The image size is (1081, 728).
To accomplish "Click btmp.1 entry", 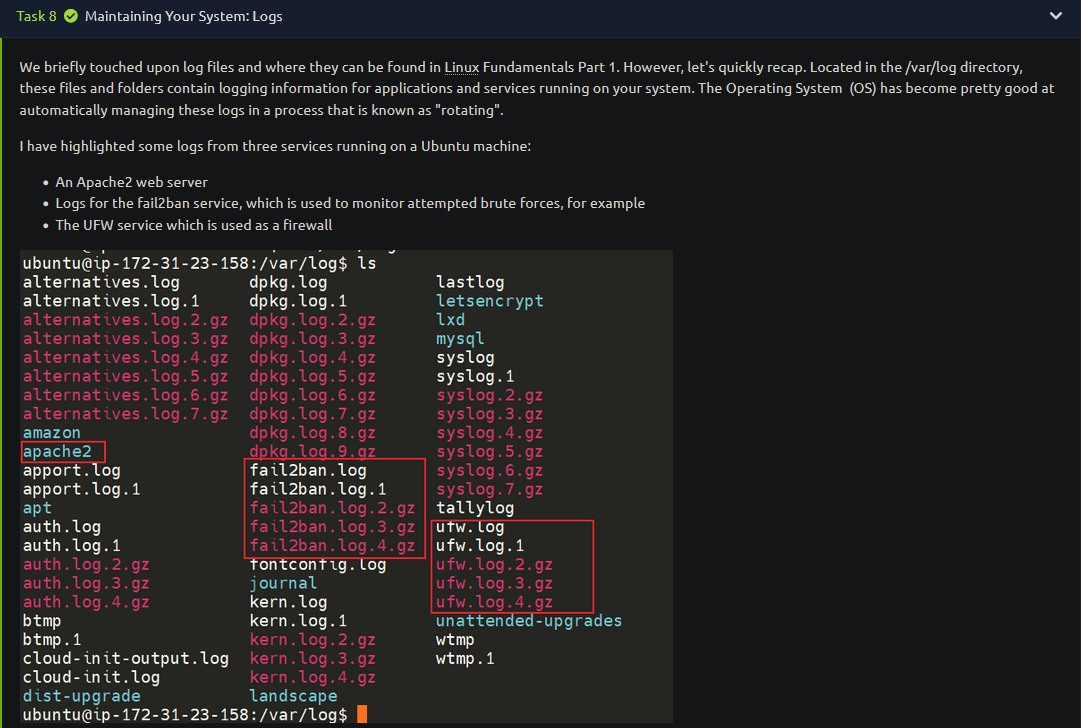I will click(x=52, y=640).
